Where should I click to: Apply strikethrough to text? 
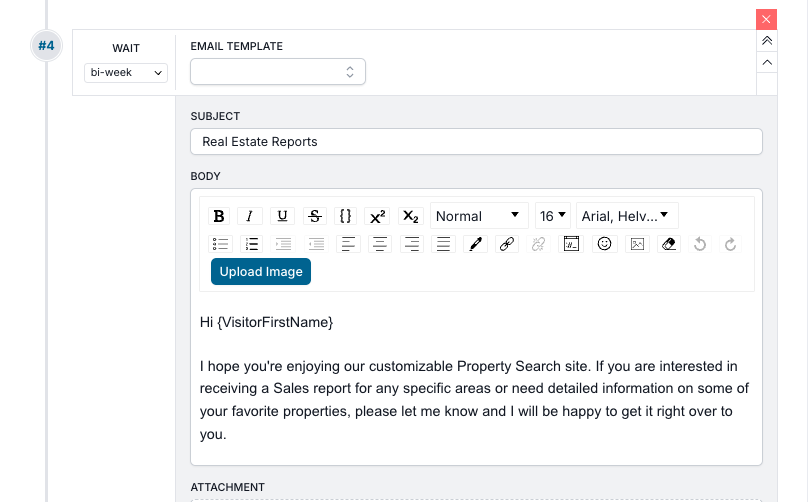click(x=314, y=216)
